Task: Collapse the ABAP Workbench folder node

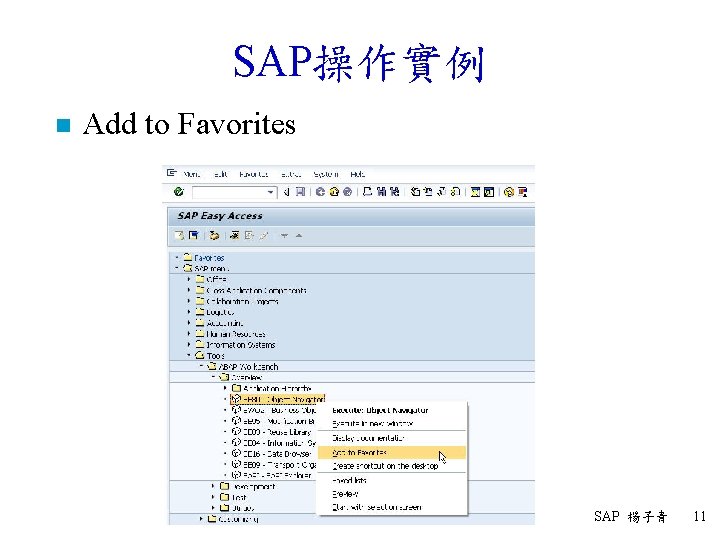Action: [201, 366]
